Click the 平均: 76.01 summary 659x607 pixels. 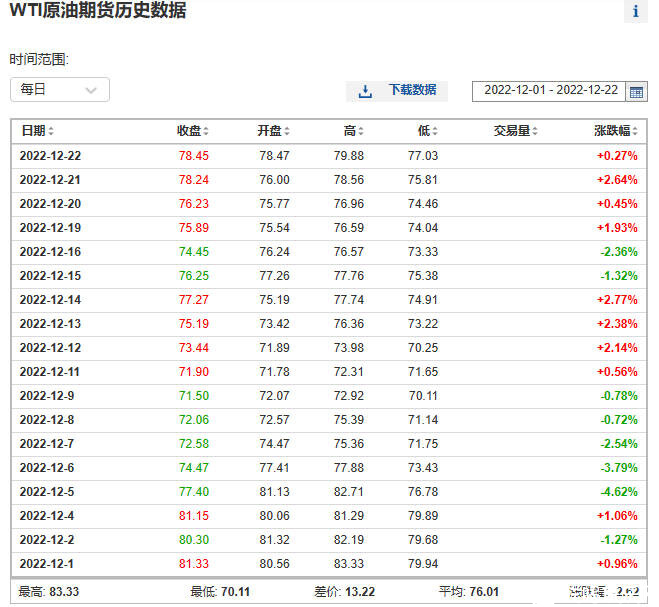point(469,592)
